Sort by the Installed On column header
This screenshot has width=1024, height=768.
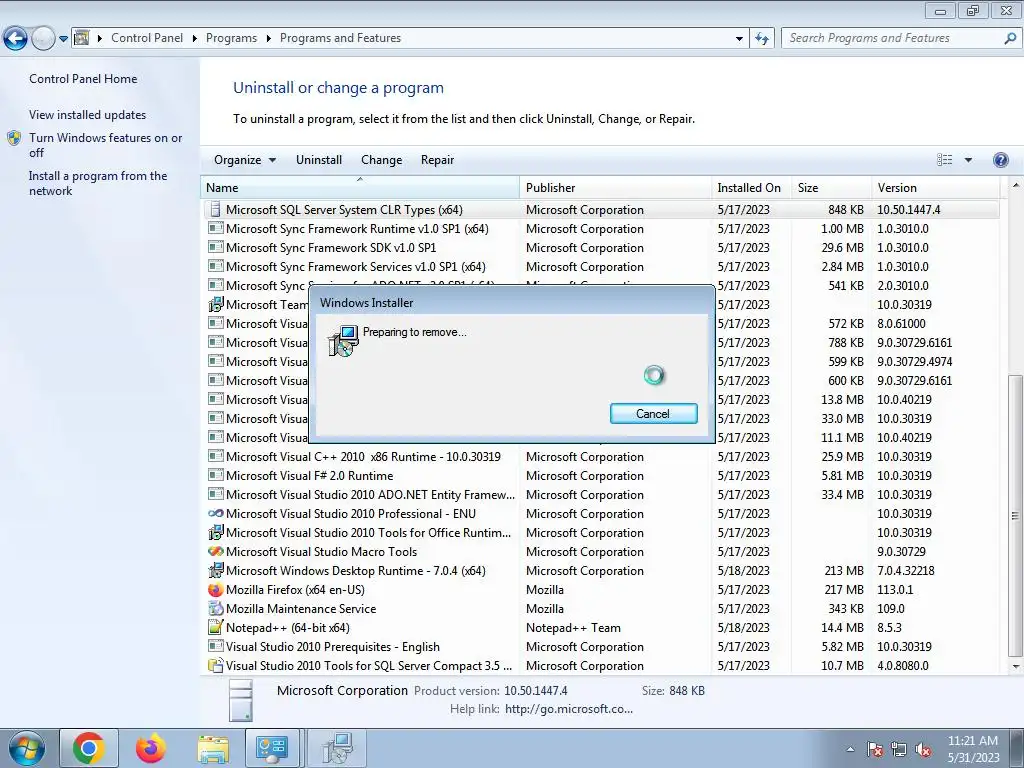(x=752, y=187)
